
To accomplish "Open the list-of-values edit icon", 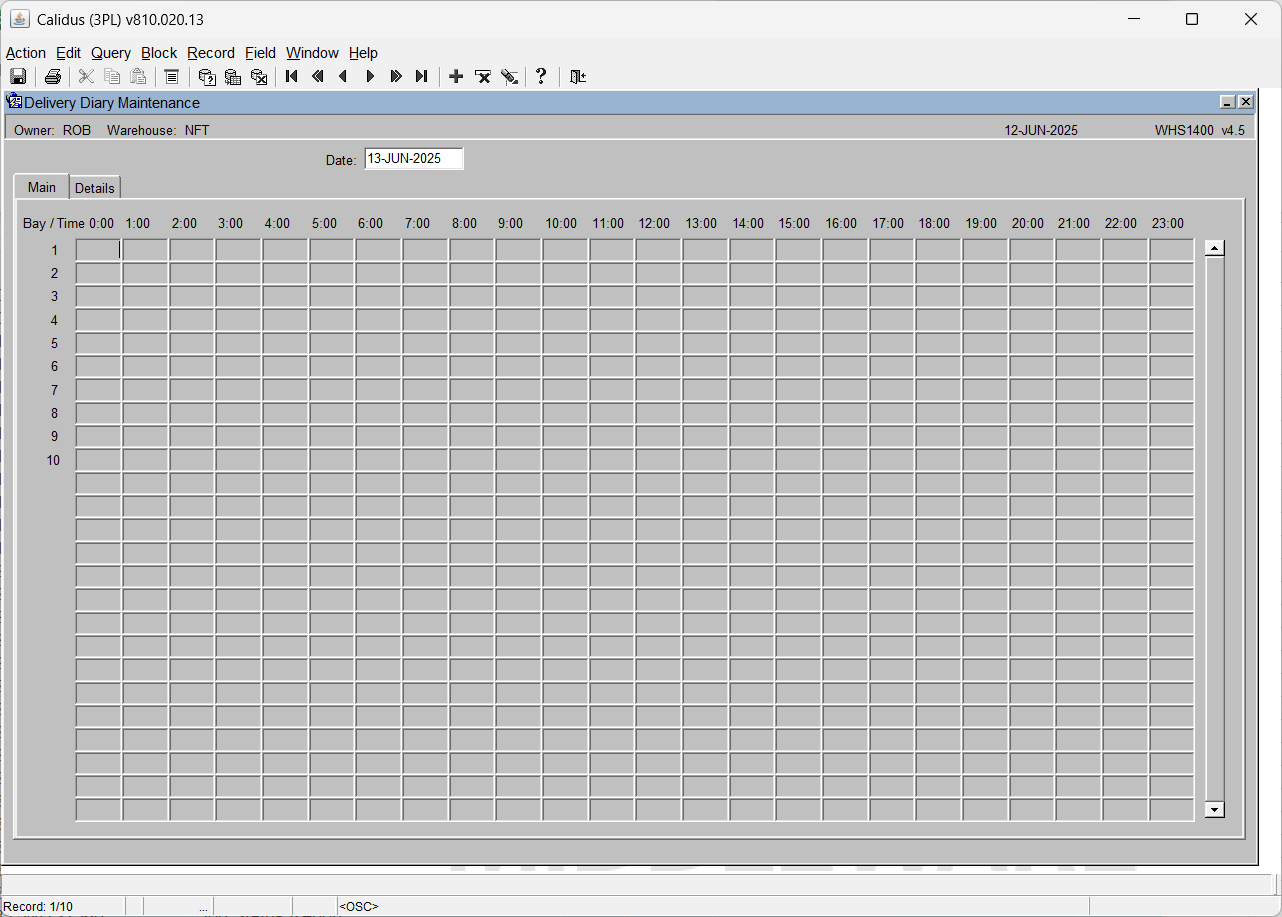I will pyautogui.click(x=171, y=77).
